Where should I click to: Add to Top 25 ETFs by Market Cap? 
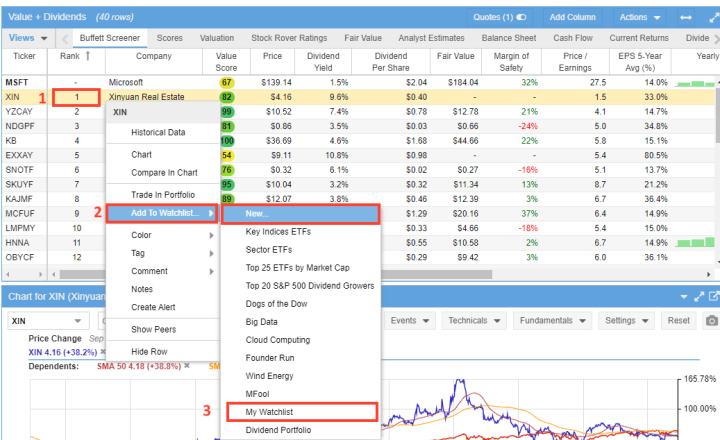(x=298, y=267)
